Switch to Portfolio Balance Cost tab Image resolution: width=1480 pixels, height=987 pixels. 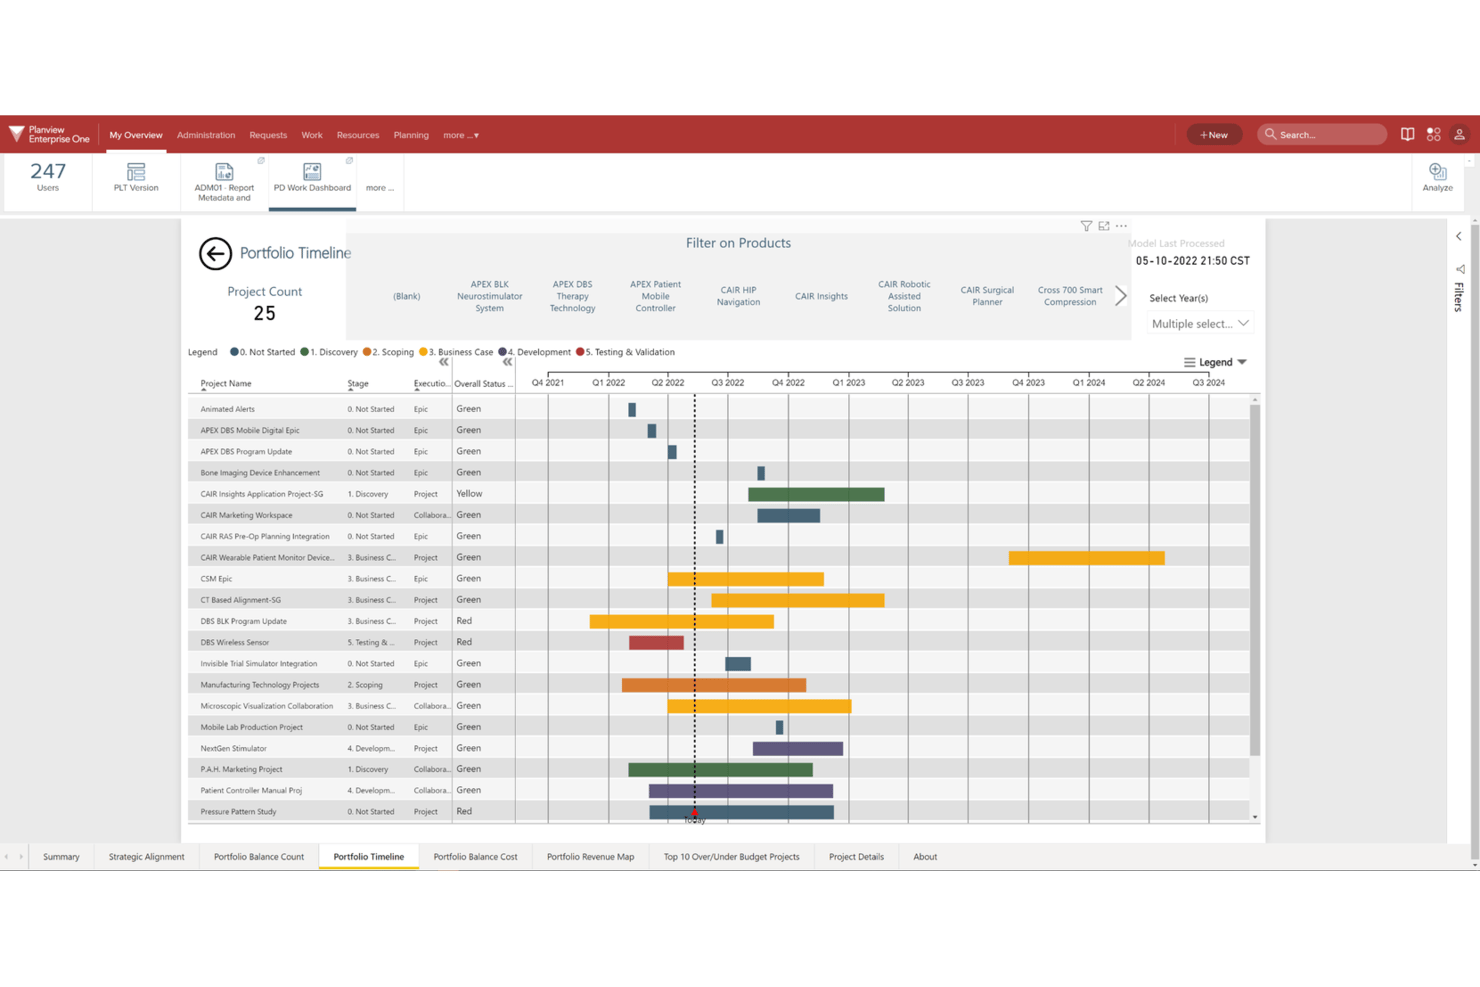pyautogui.click(x=475, y=857)
